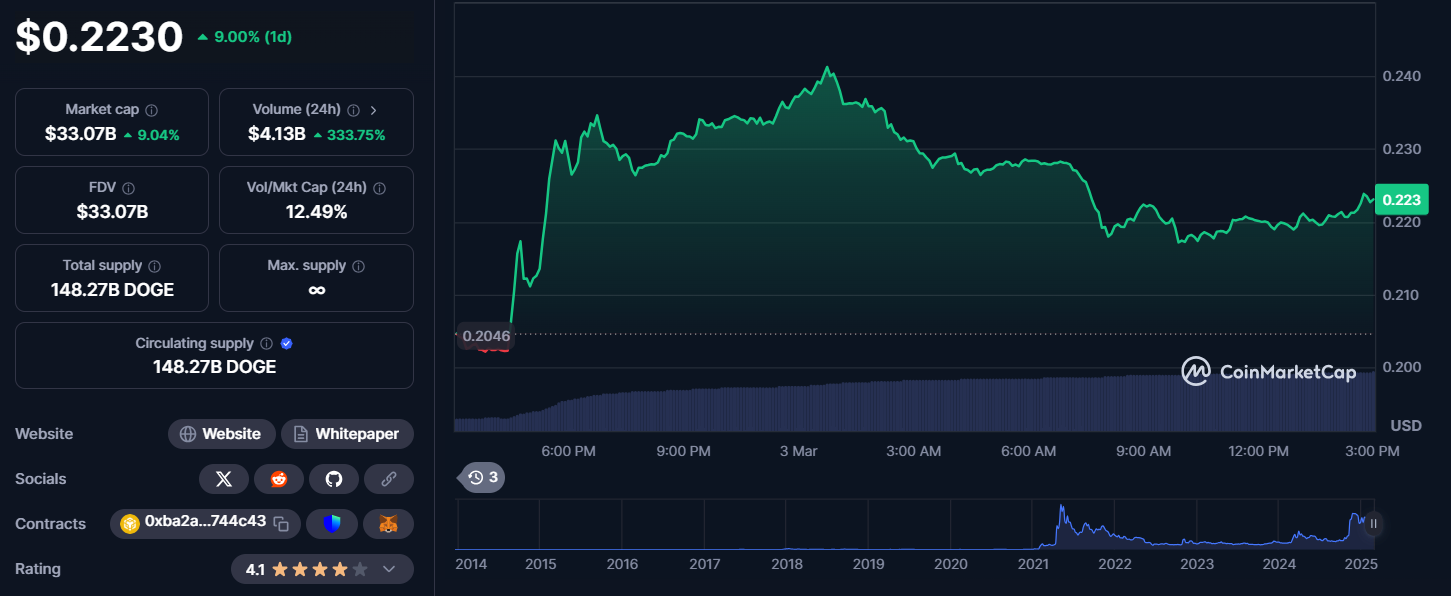Click the MetaMask fox icon
The width and height of the screenshot is (1451, 596).
pyautogui.click(x=389, y=524)
